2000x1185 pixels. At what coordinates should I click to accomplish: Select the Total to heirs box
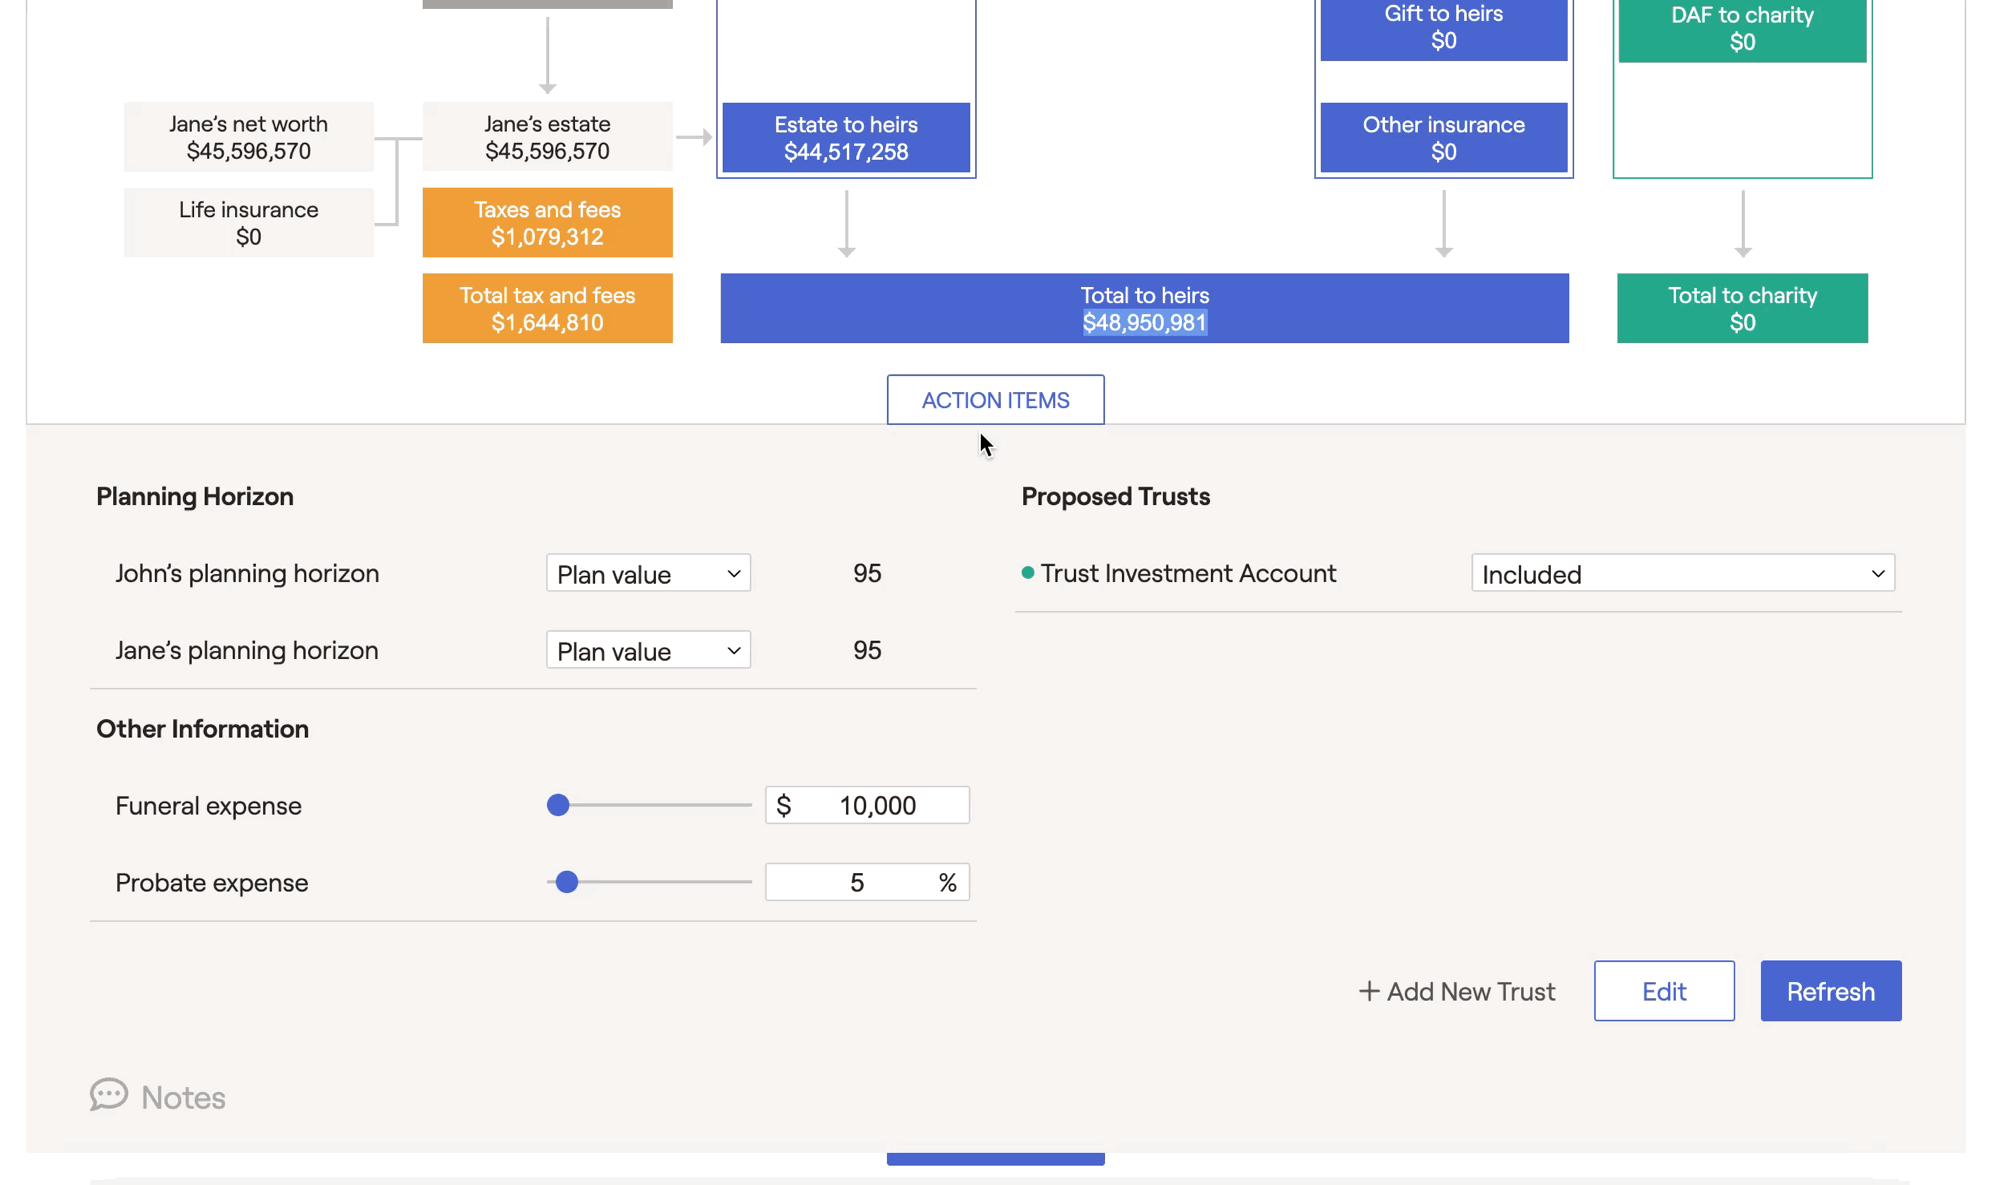click(1144, 308)
